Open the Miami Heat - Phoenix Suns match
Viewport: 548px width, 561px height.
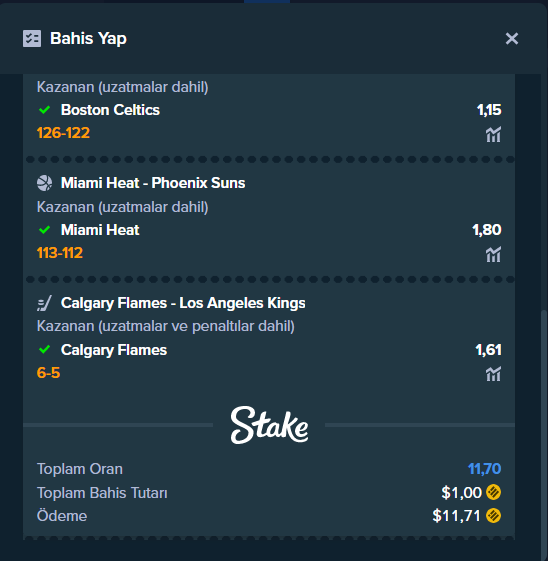click(x=153, y=183)
